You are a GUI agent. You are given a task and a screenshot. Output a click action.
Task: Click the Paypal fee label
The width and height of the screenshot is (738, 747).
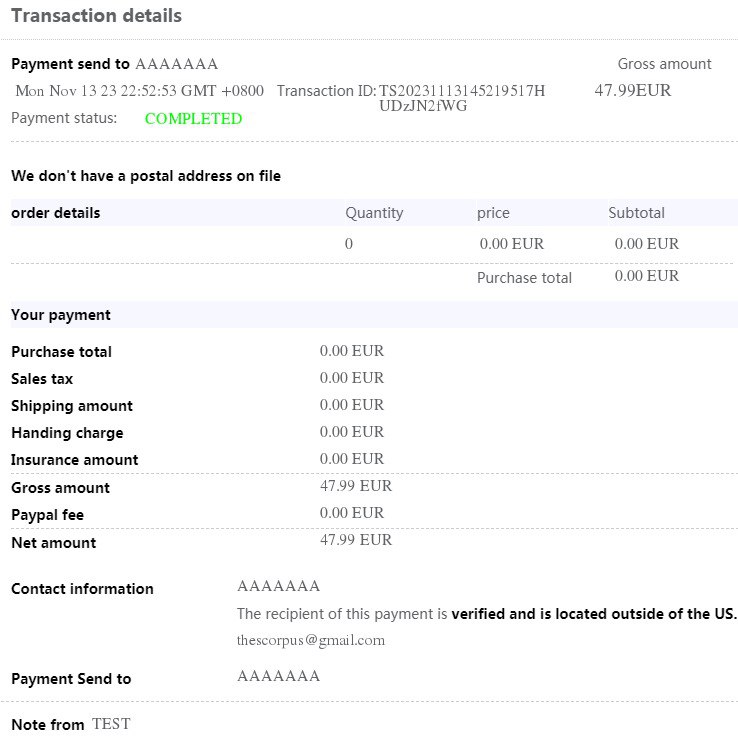coord(47,515)
